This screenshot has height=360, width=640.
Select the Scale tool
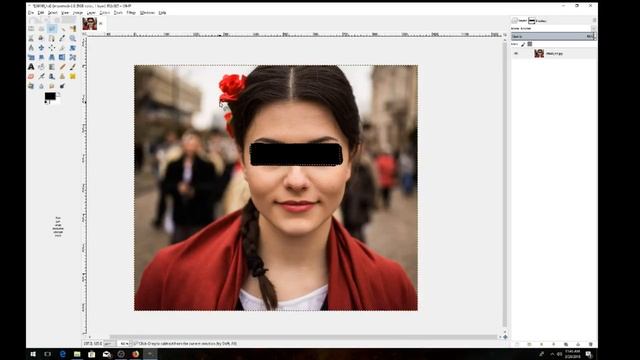31,57
